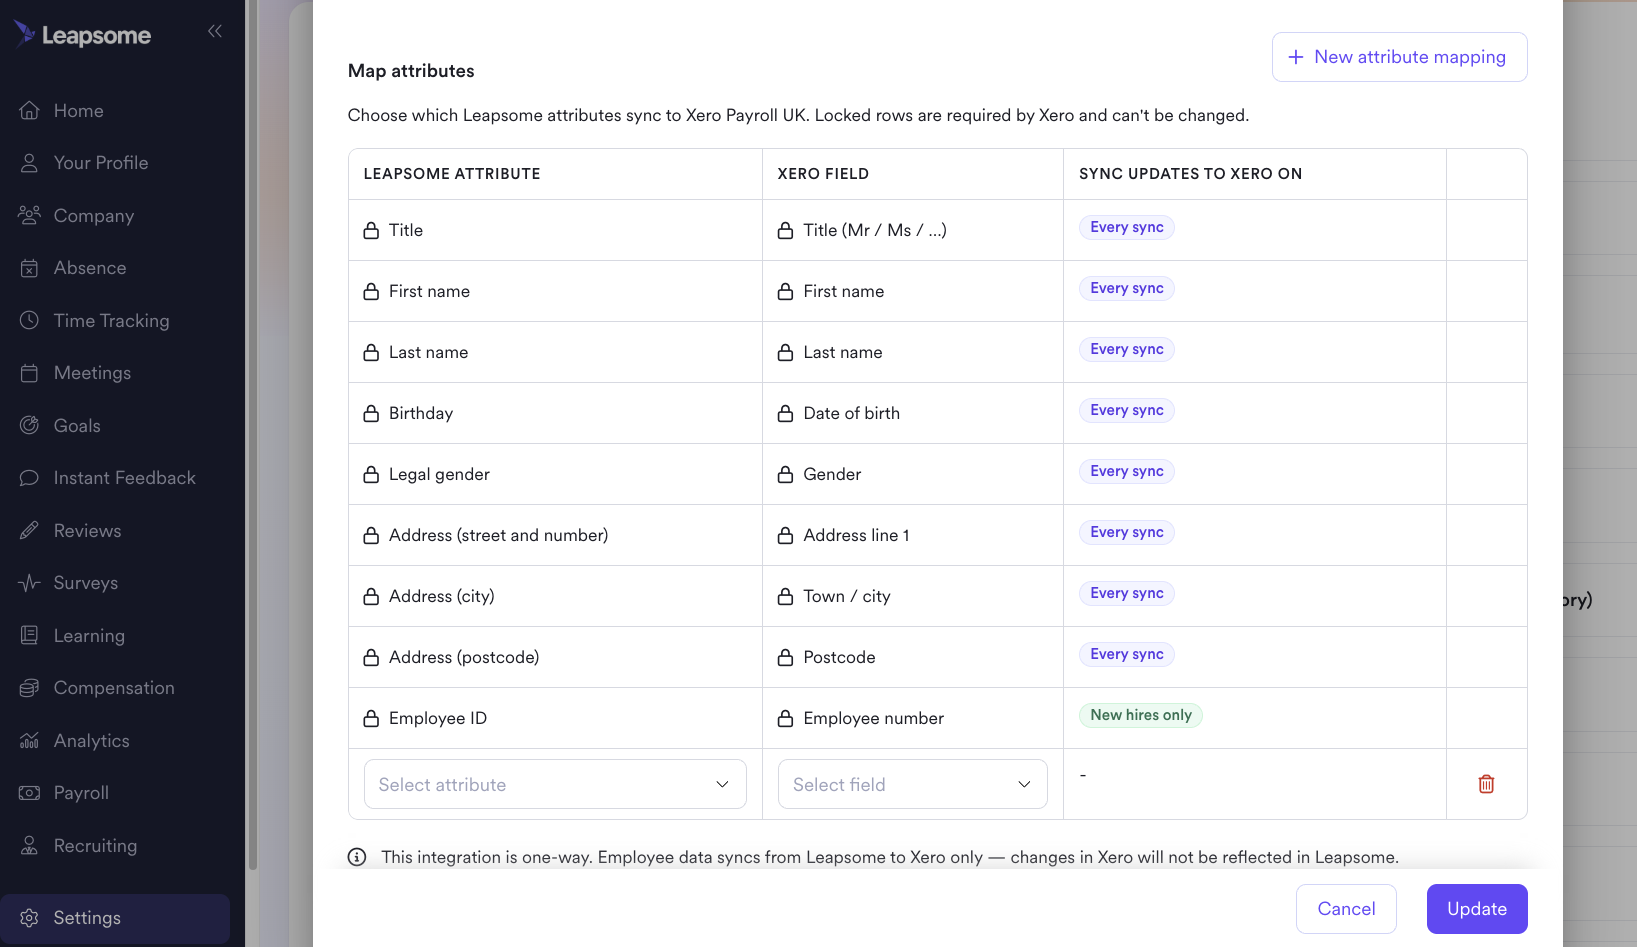Click the lock icon next to Employee ID
Image resolution: width=1637 pixels, height=947 pixels.
coord(371,718)
